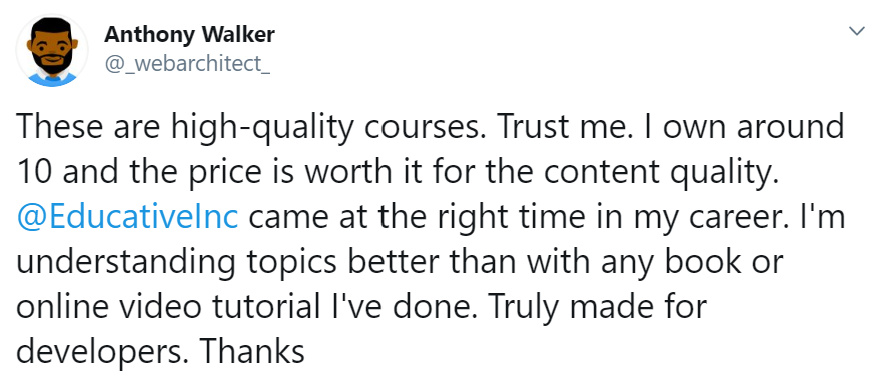Click the word "developers." in the tweet
Image resolution: width=893 pixels, height=386 pixels.
pos(101,353)
